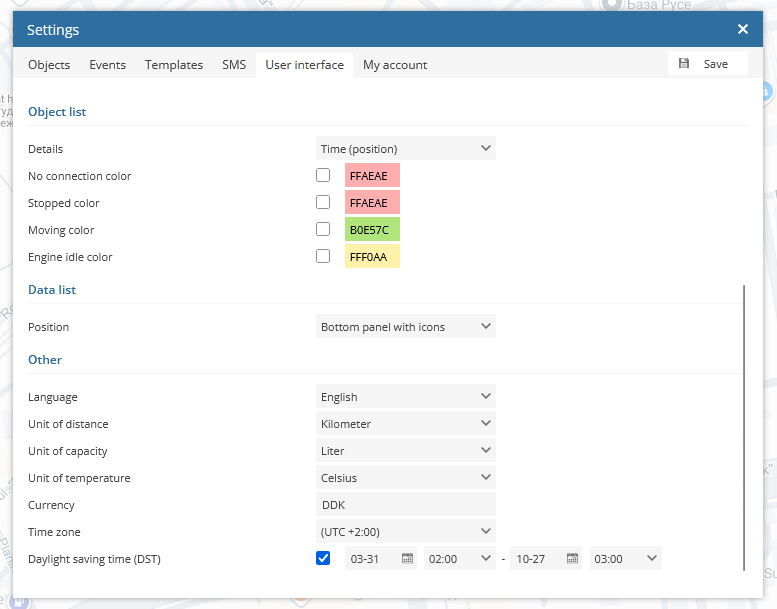Disable Daylight saving time checkbox
This screenshot has width=777, height=609.
pyautogui.click(x=323, y=558)
